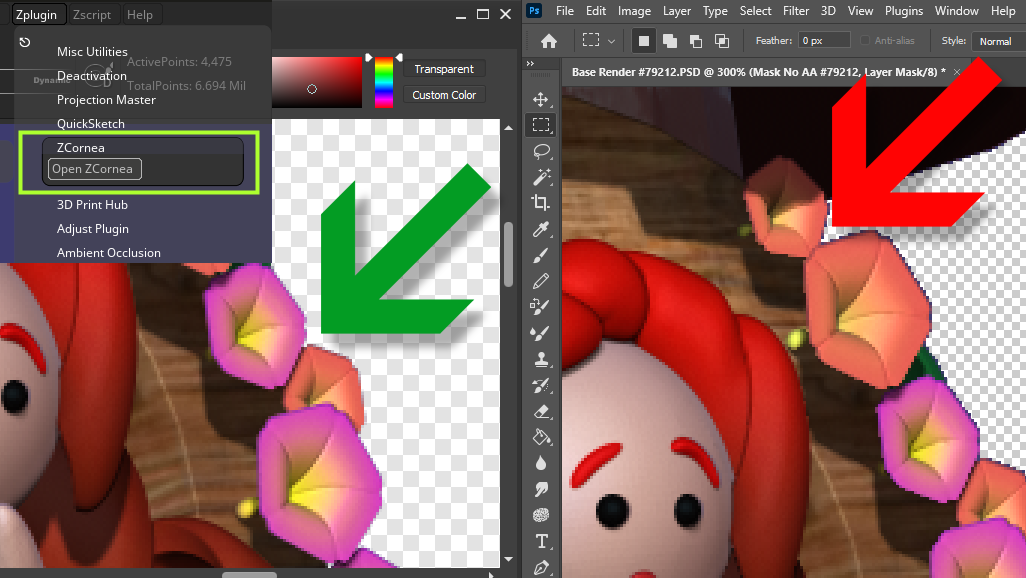Select the Brush tool
This screenshot has height=578, width=1026.
click(x=540, y=255)
